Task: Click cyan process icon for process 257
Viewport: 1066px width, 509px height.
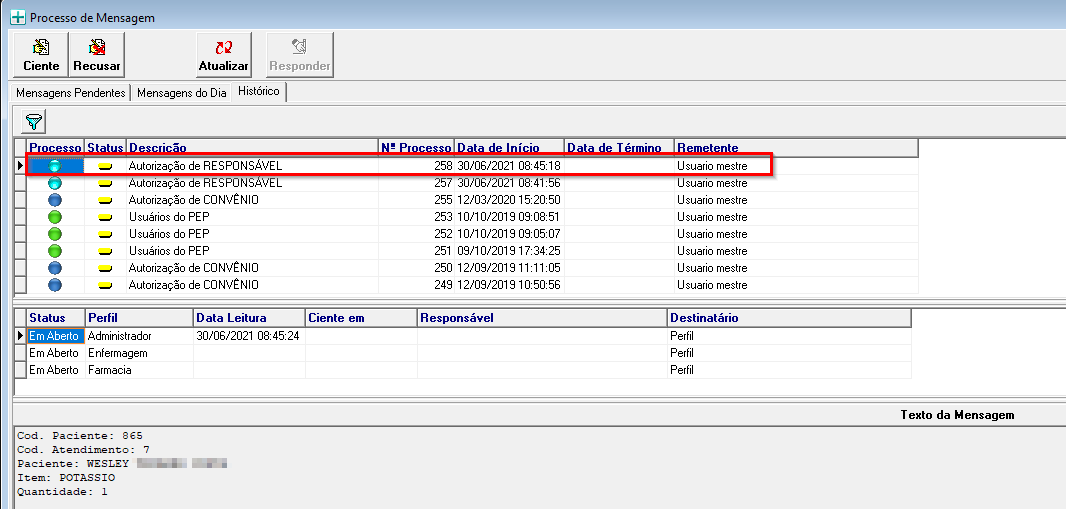Action: [x=55, y=183]
